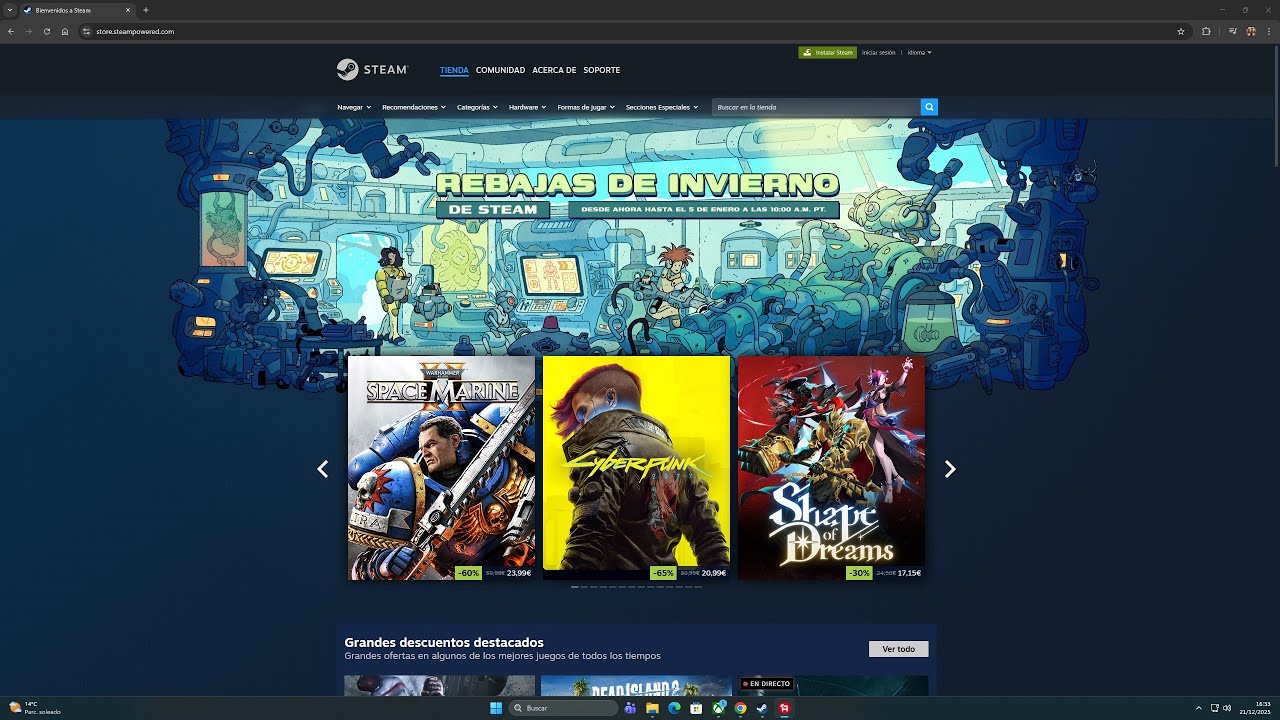This screenshot has height=720, width=1280.
Task: Expand the Recomendaciones dropdown
Action: pyautogui.click(x=414, y=107)
